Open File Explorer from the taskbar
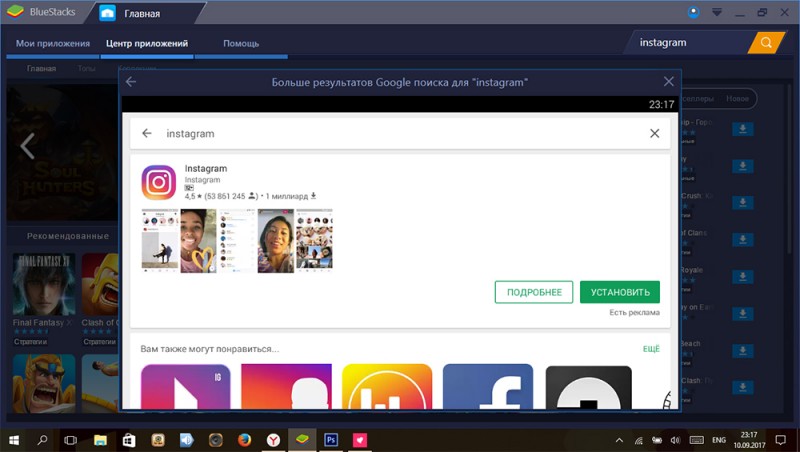Image resolution: width=800 pixels, height=452 pixels. coord(100,440)
